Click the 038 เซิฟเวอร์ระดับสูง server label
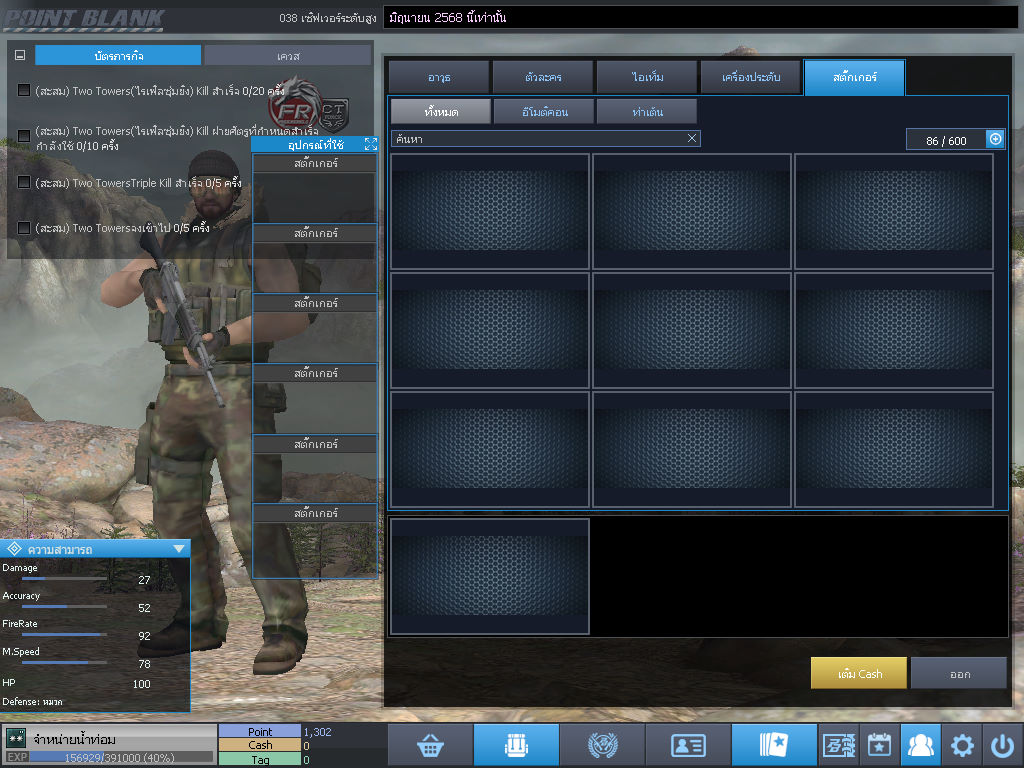Screen dimensions: 1024x768 327,18
